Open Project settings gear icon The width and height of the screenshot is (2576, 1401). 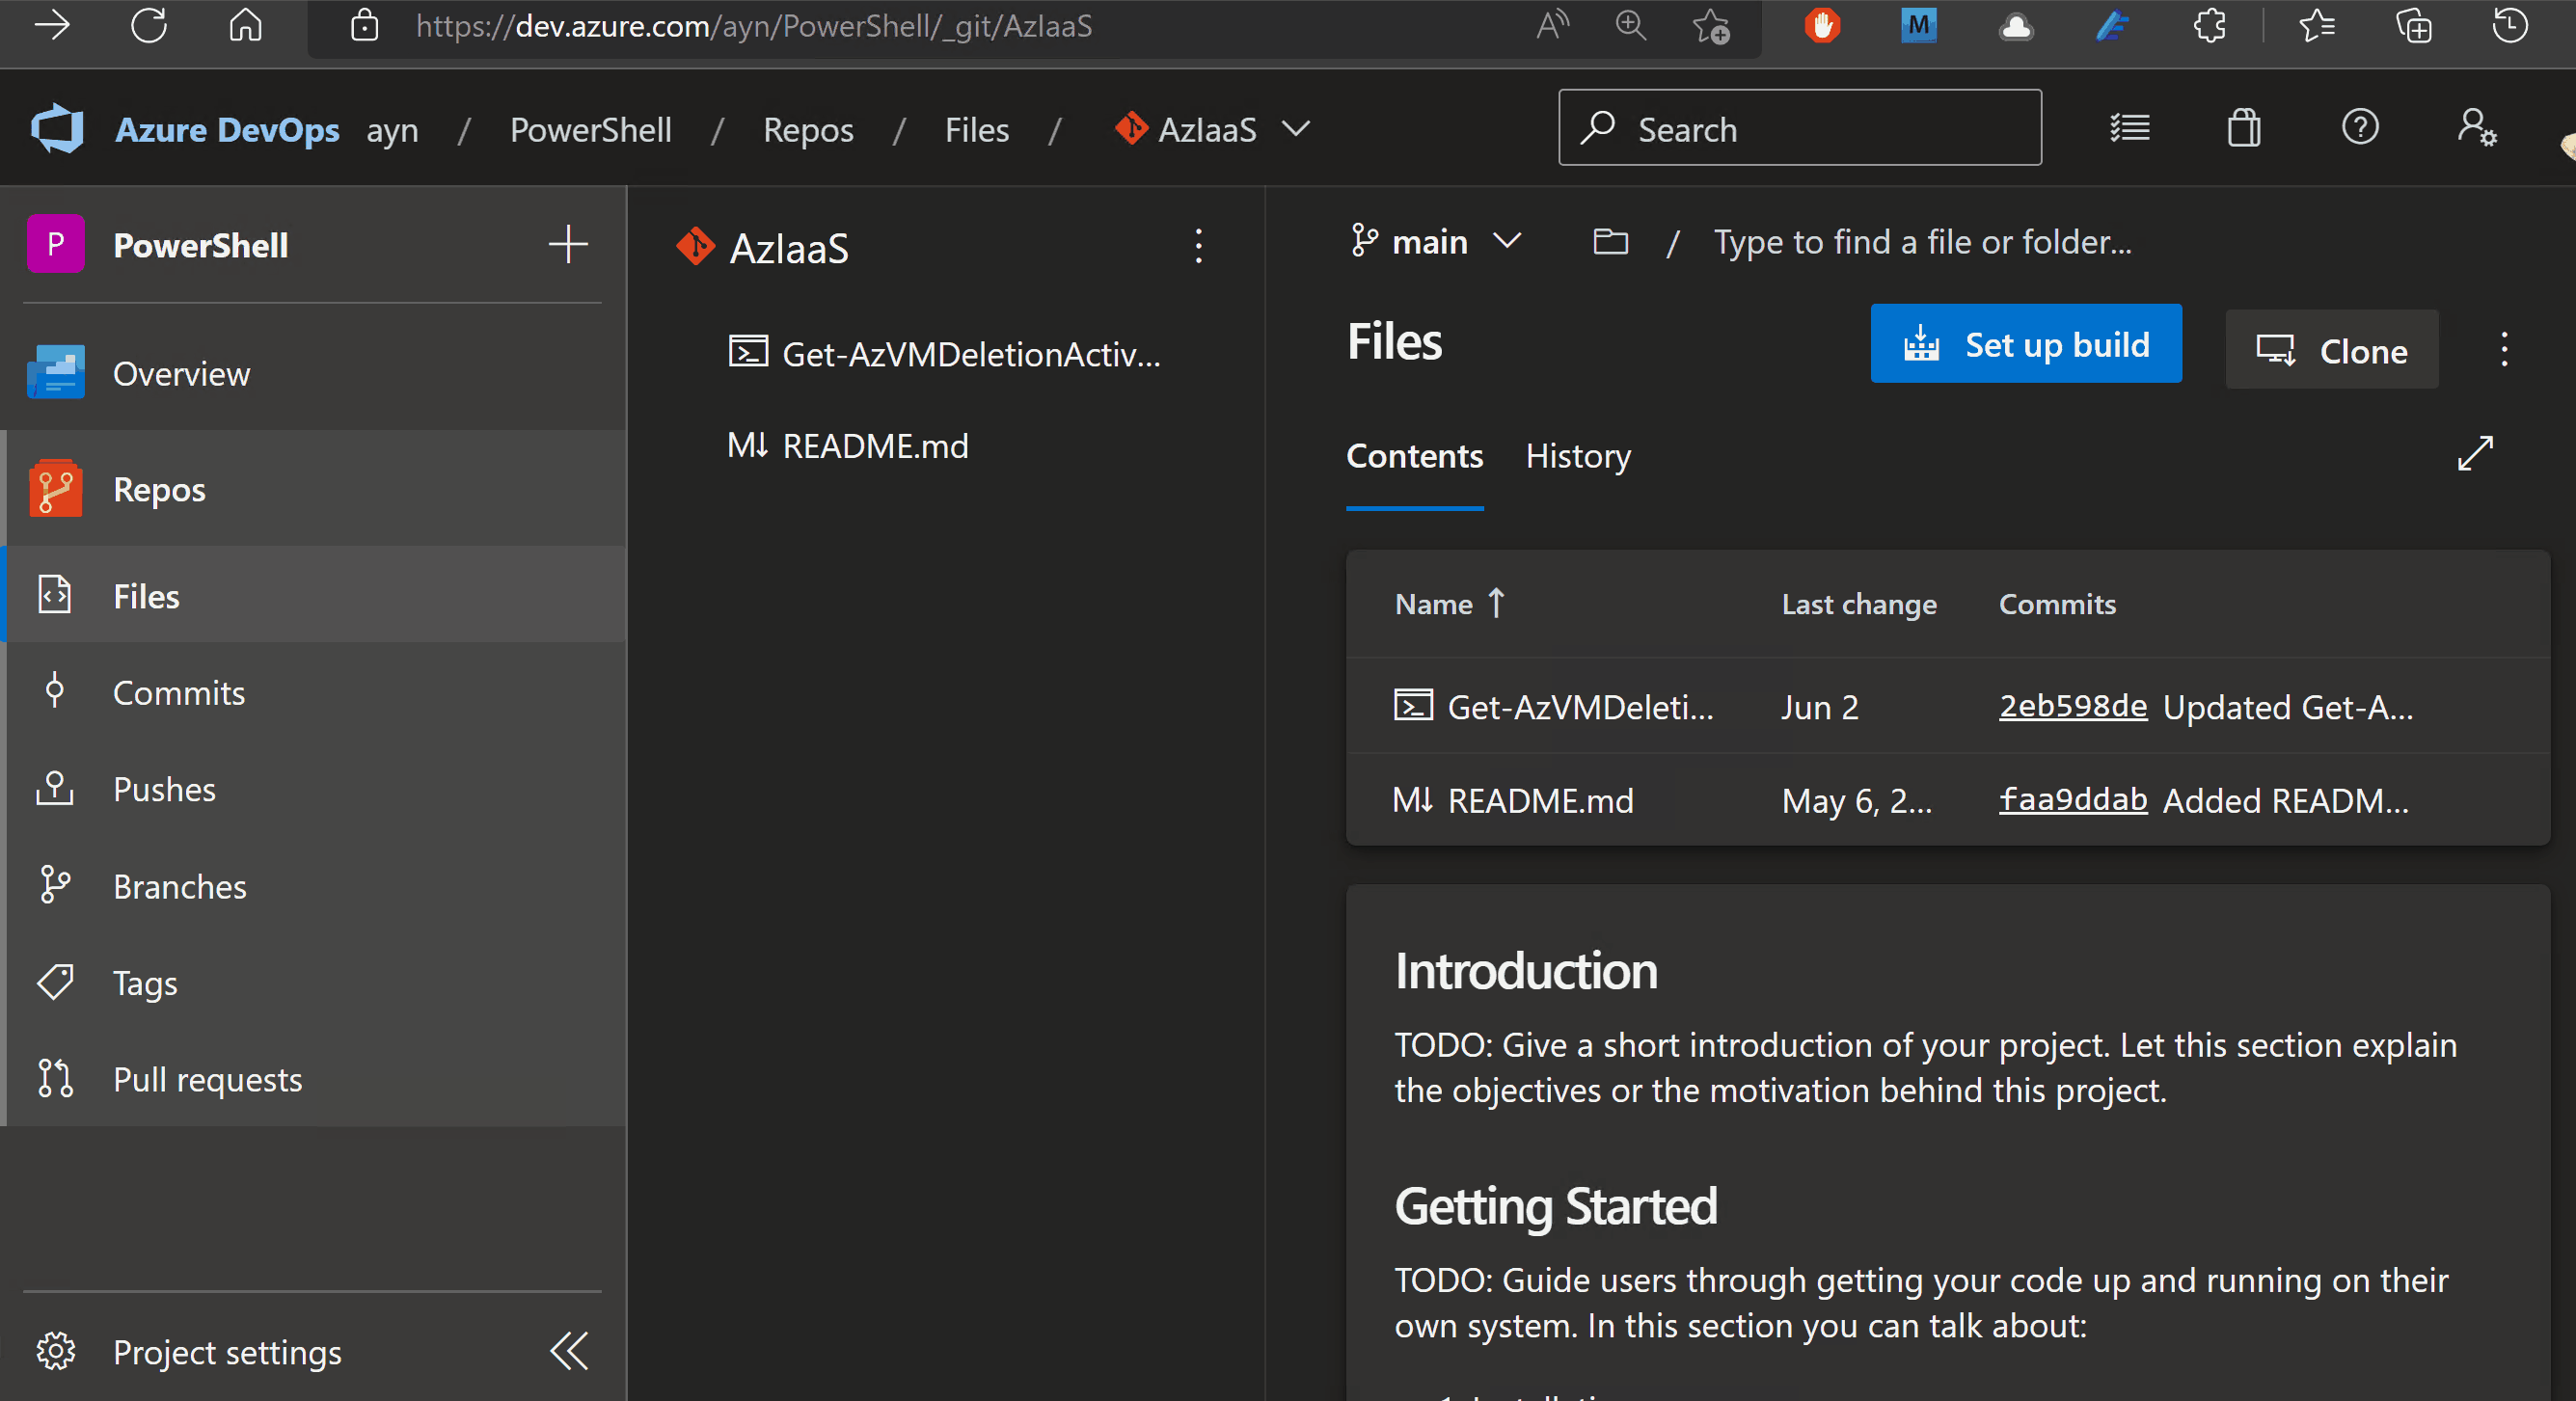click(x=56, y=1351)
